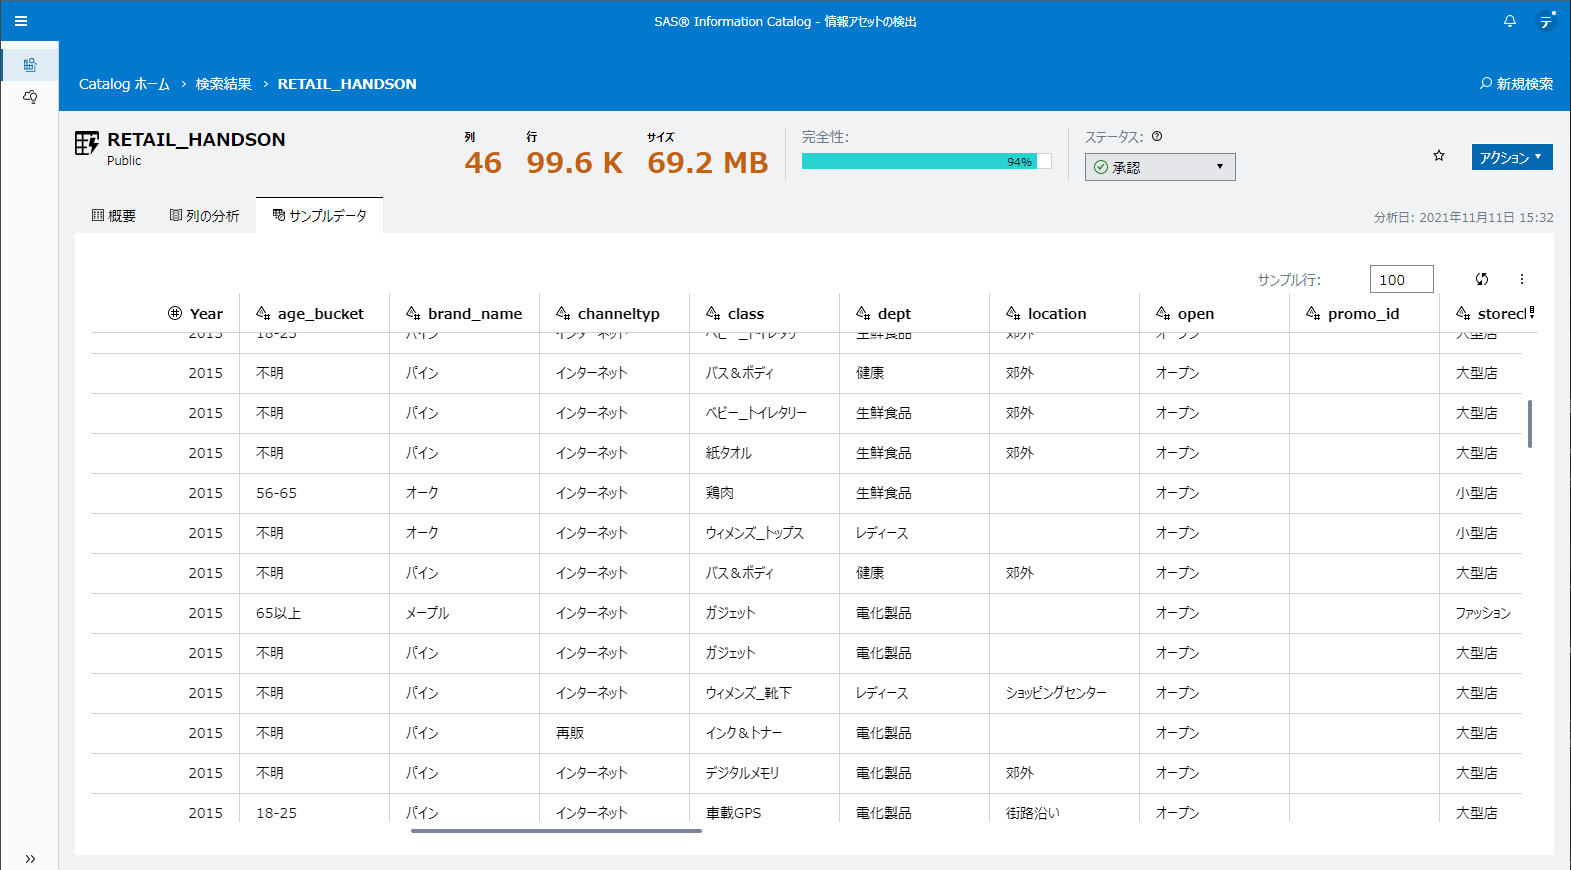This screenshot has width=1571, height=870.
Task: Click the class column type icon
Action: click(713, 313)
